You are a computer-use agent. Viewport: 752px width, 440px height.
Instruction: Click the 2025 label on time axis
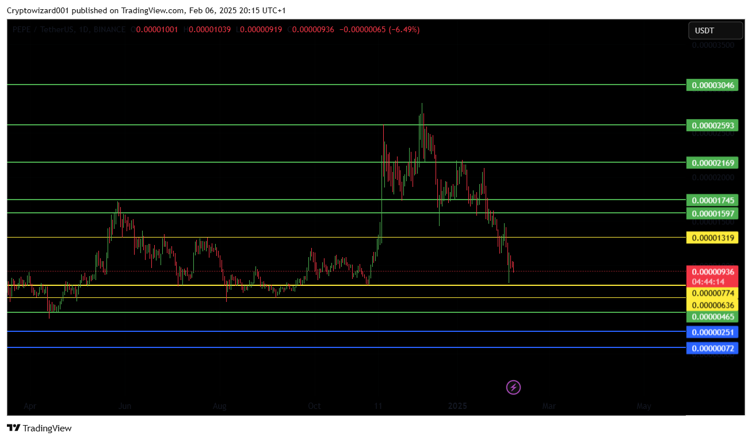[457, 407]
